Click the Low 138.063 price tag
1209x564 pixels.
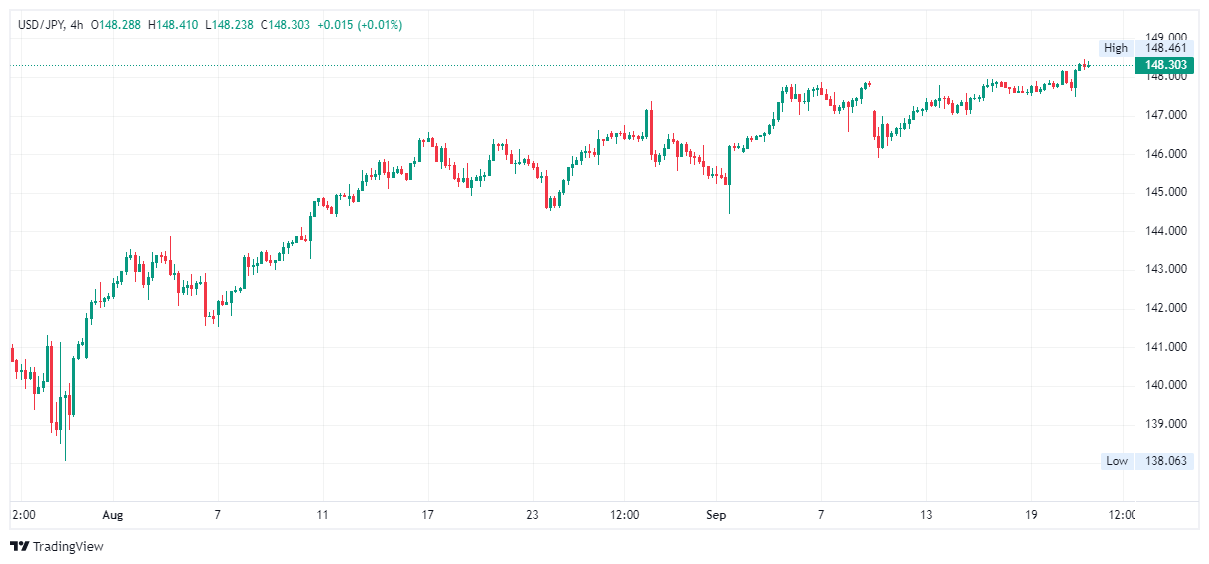pyautogui.click(x=1146, y=461)
